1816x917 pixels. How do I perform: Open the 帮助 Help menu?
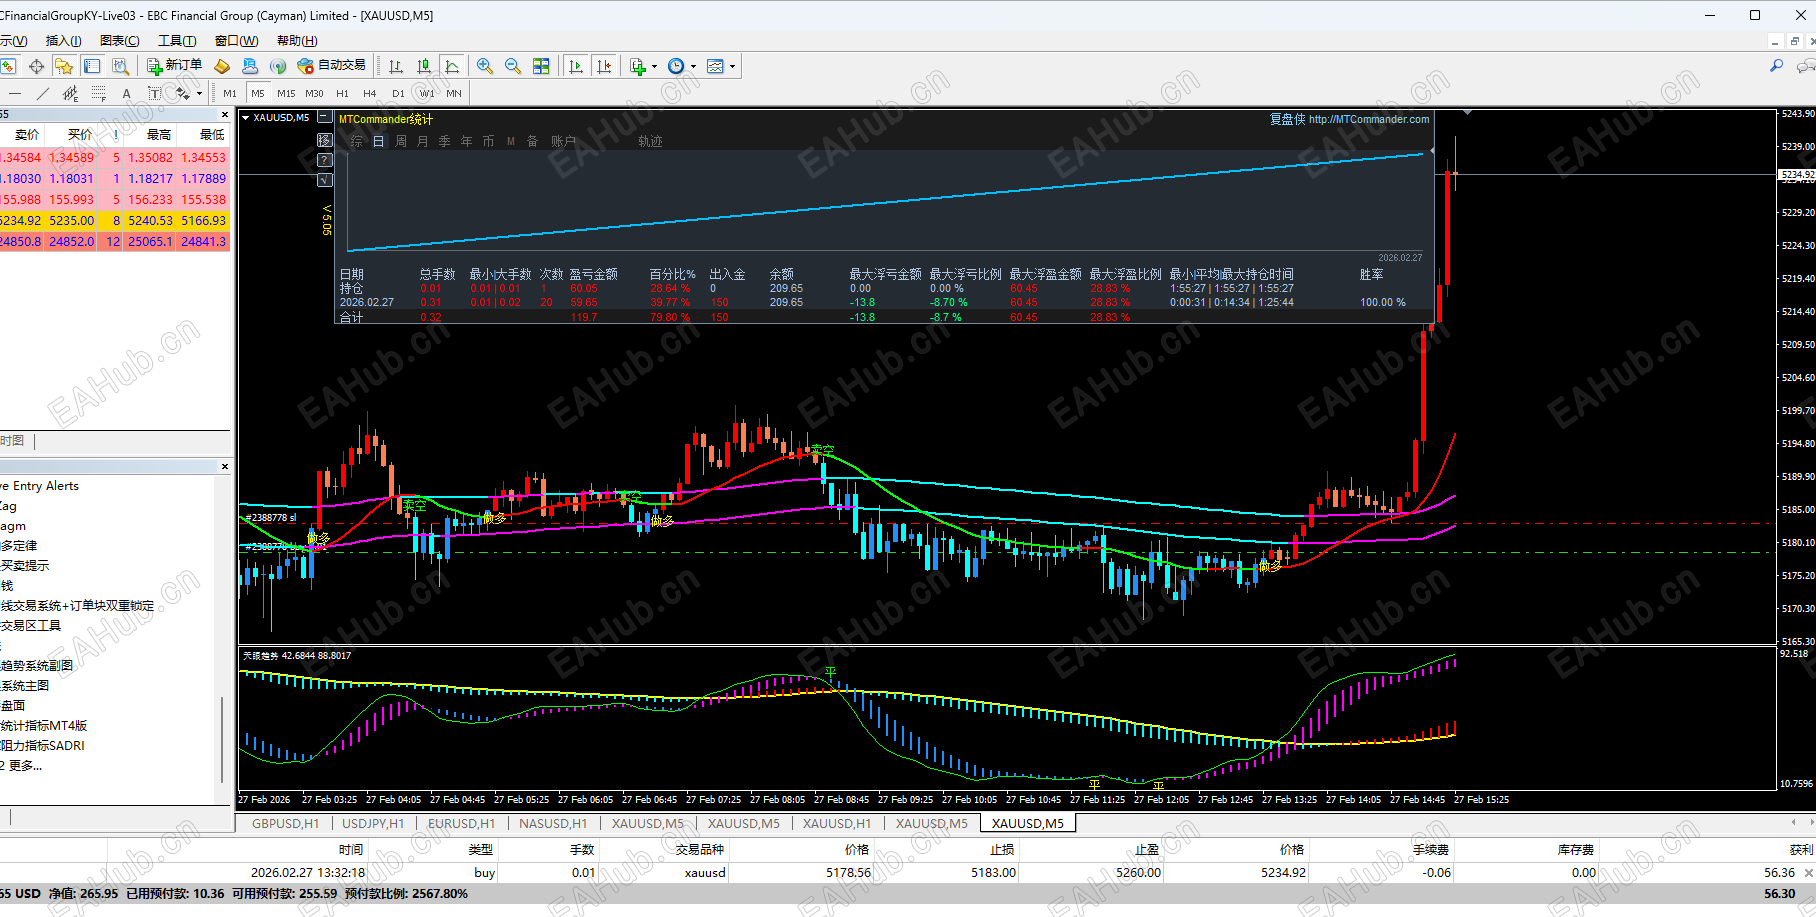(x=297, y=41)
